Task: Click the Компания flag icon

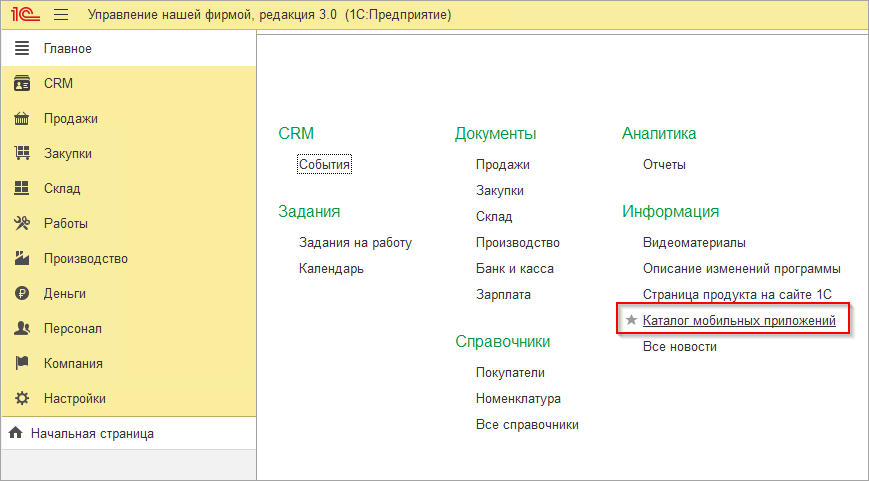Action: 22,364
